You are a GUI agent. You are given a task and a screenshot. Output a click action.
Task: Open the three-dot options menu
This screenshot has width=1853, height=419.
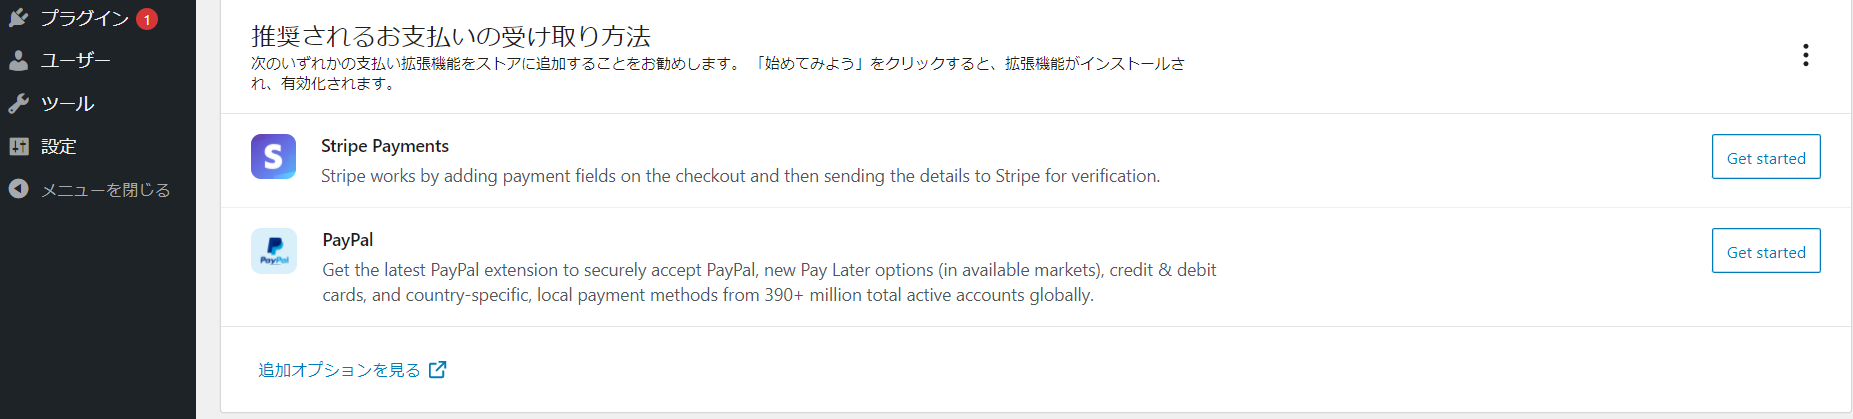(1805, 55)
